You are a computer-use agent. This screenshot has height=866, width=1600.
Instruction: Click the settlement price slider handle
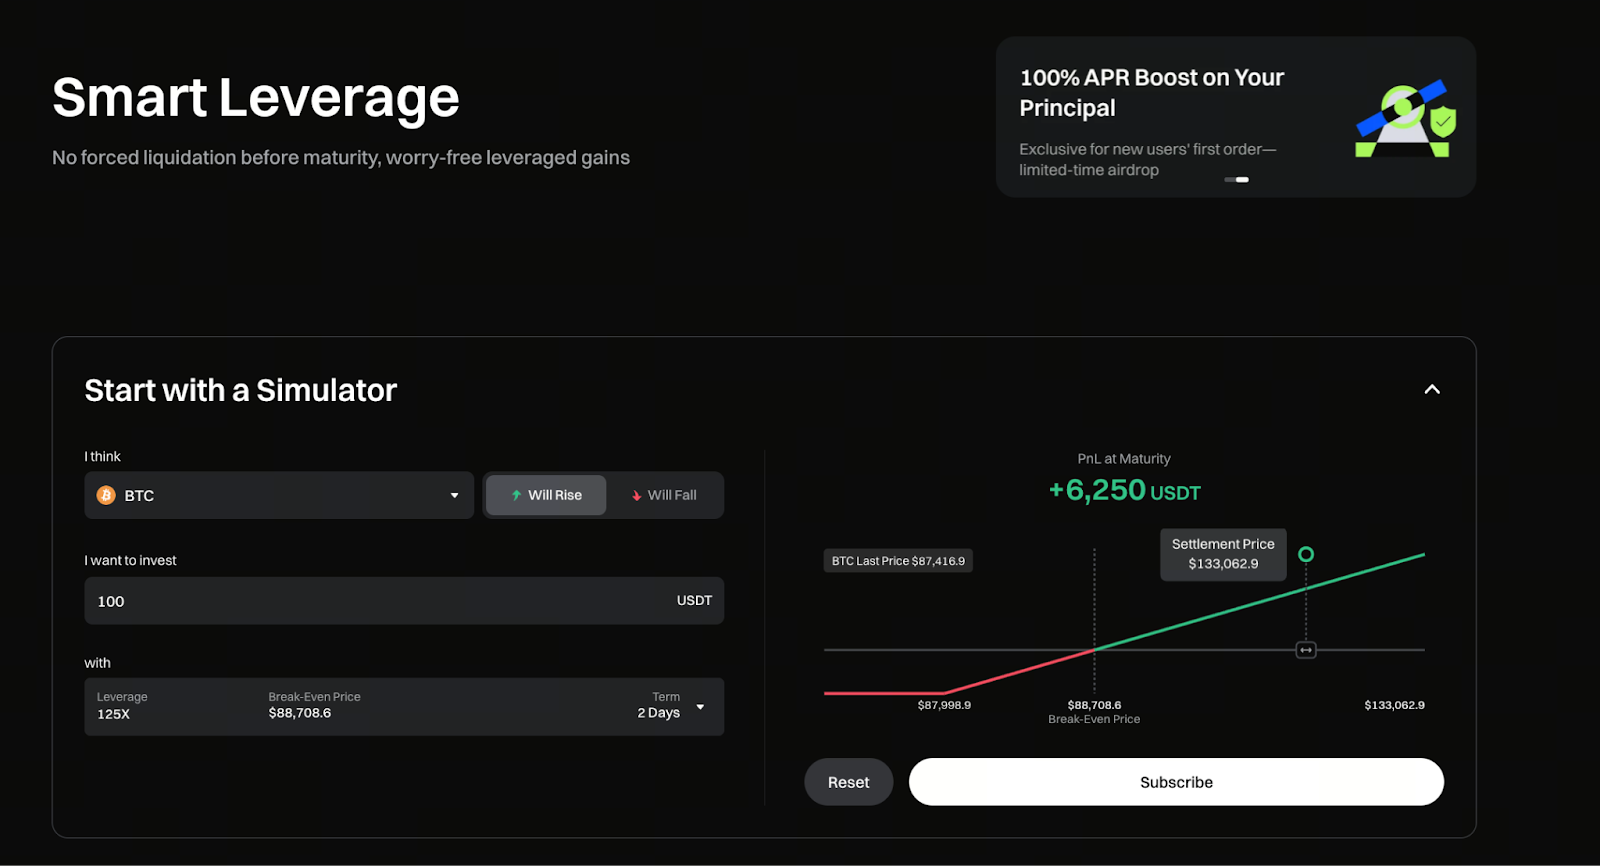[1306, 650]
